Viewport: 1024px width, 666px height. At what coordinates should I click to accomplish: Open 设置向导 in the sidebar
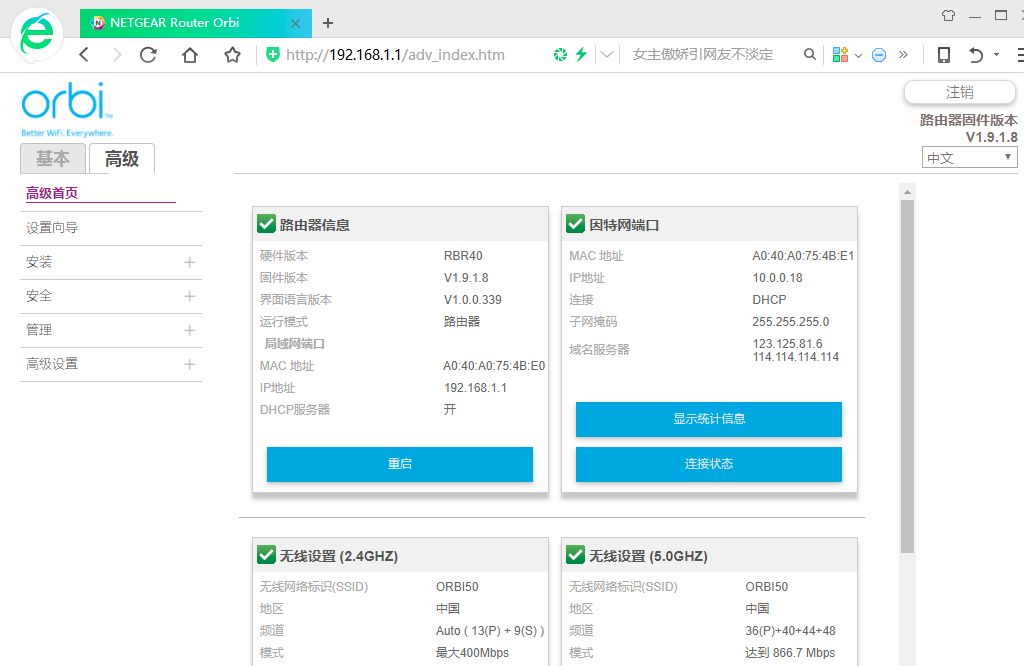pyautogui.click(x=52, y=227)
